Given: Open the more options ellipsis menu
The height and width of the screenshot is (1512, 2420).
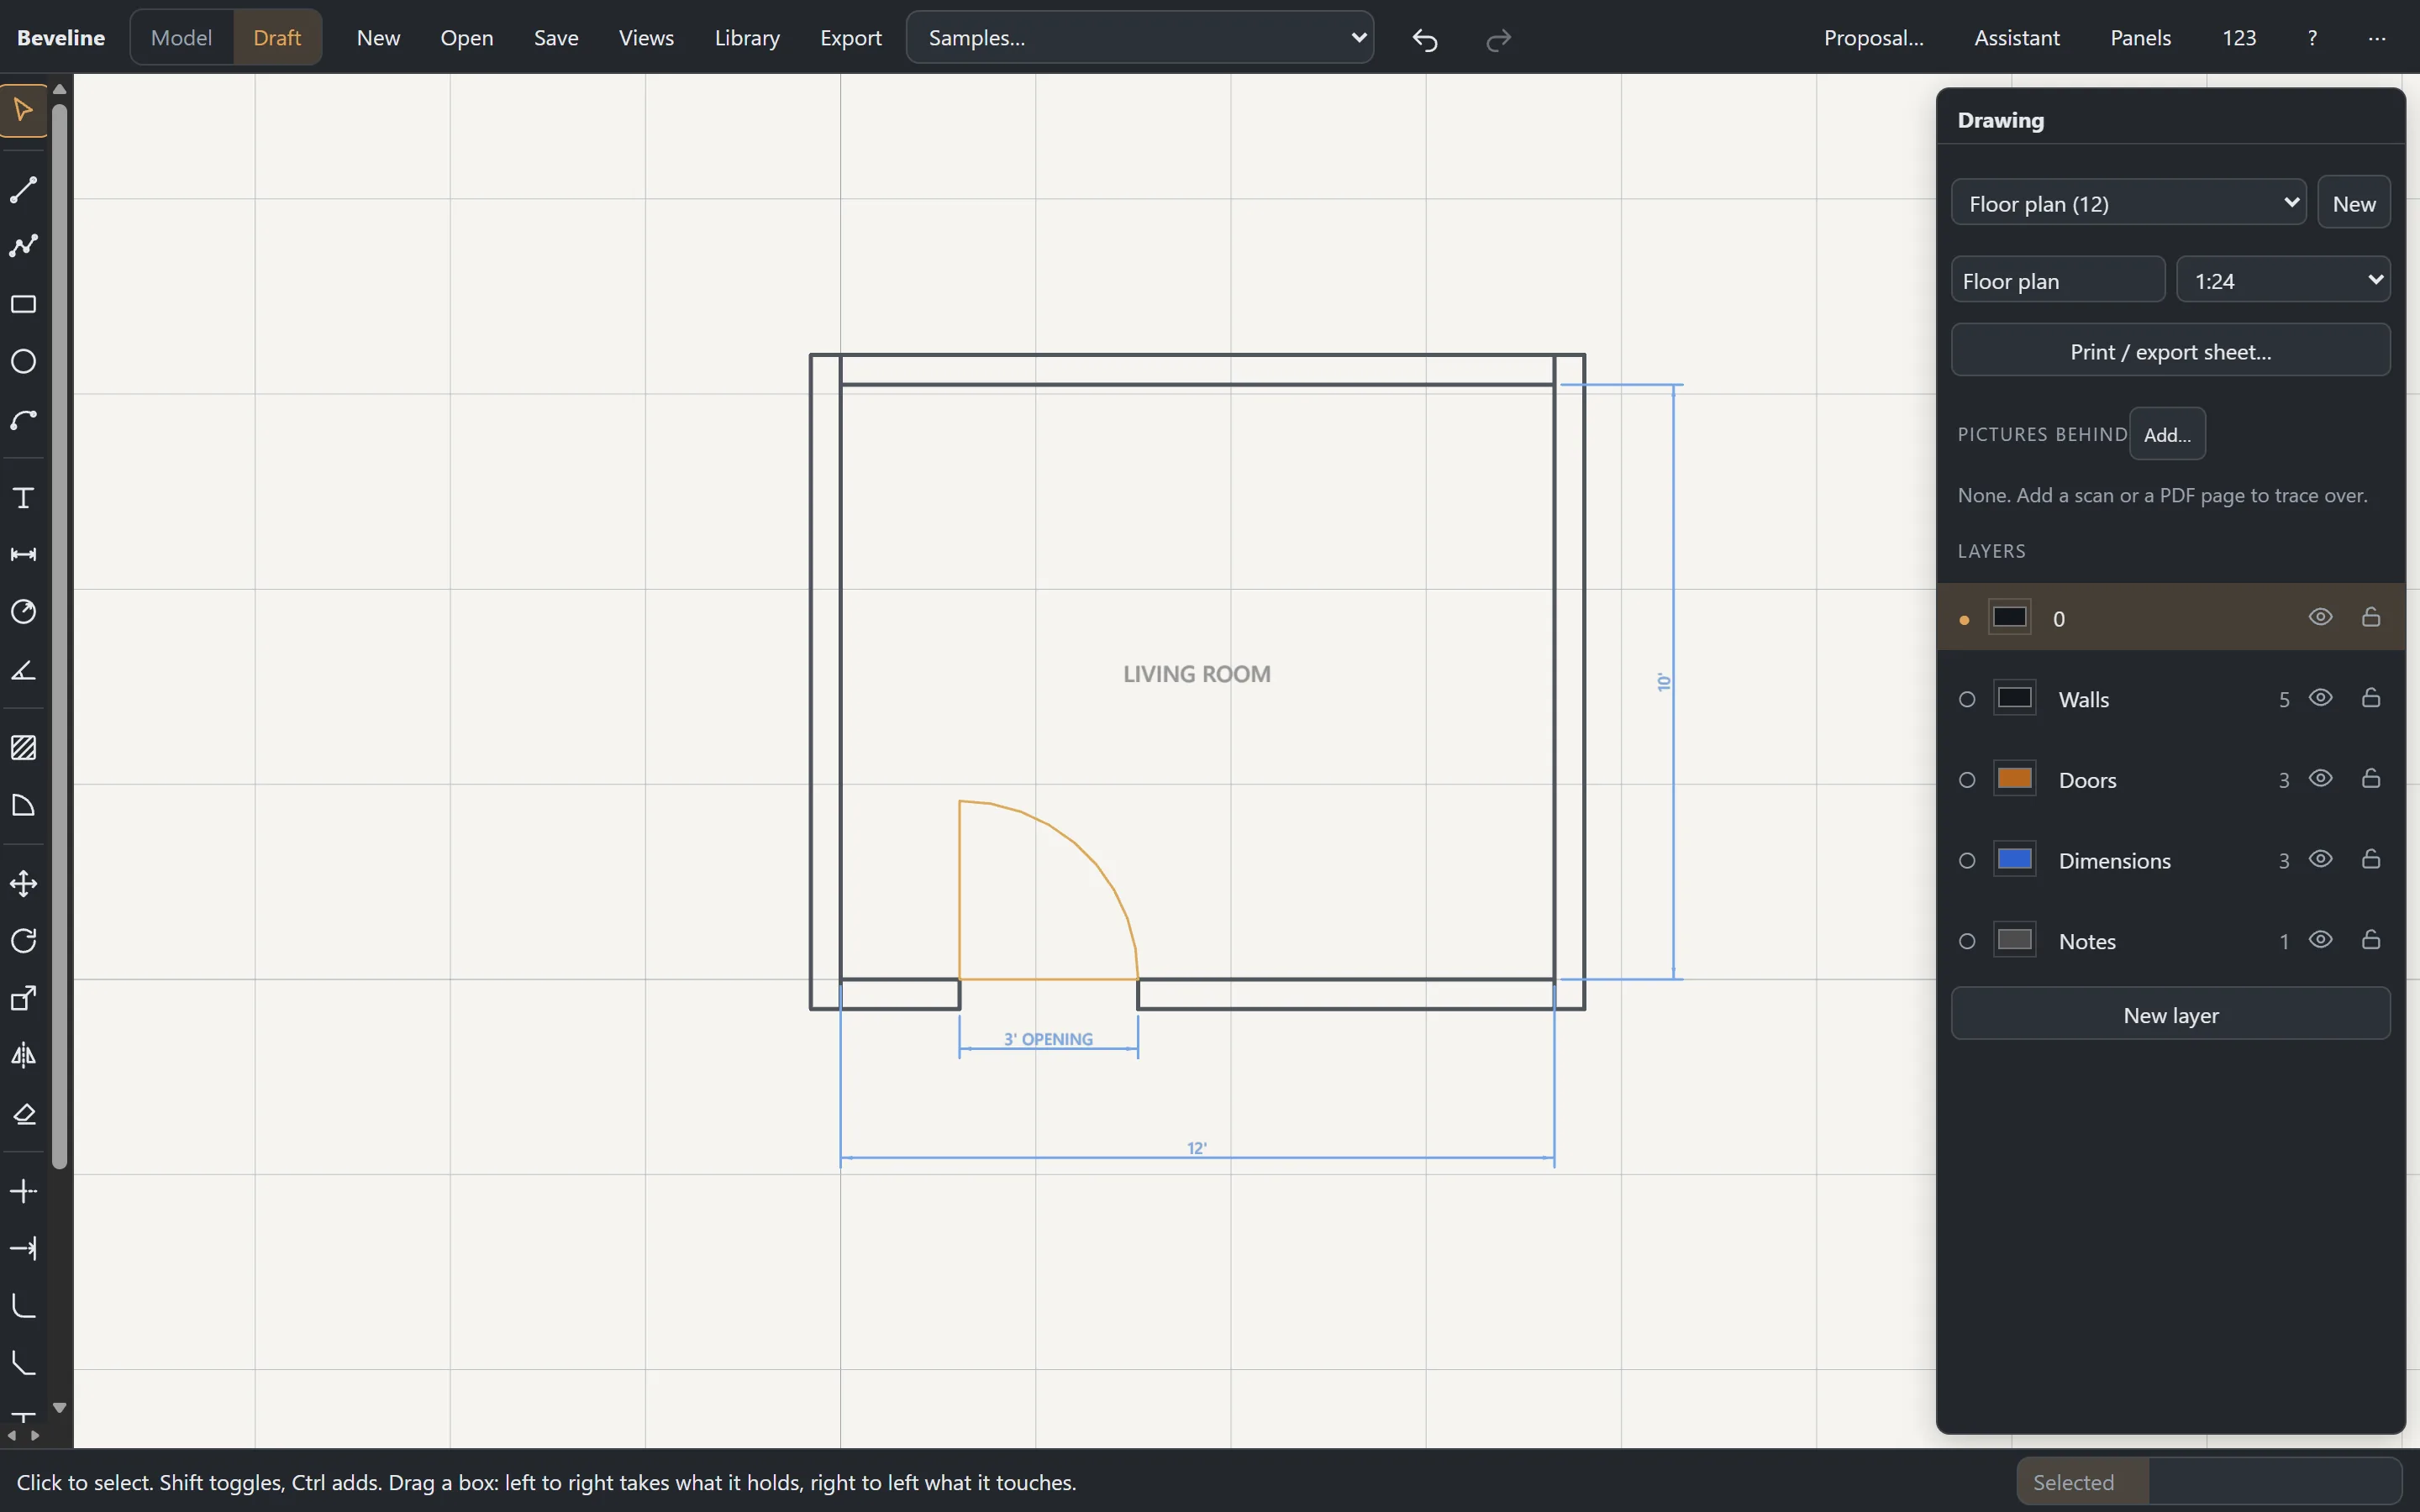Looking at the screenshot, I should pyautogui.click(x=2377, y=38).
